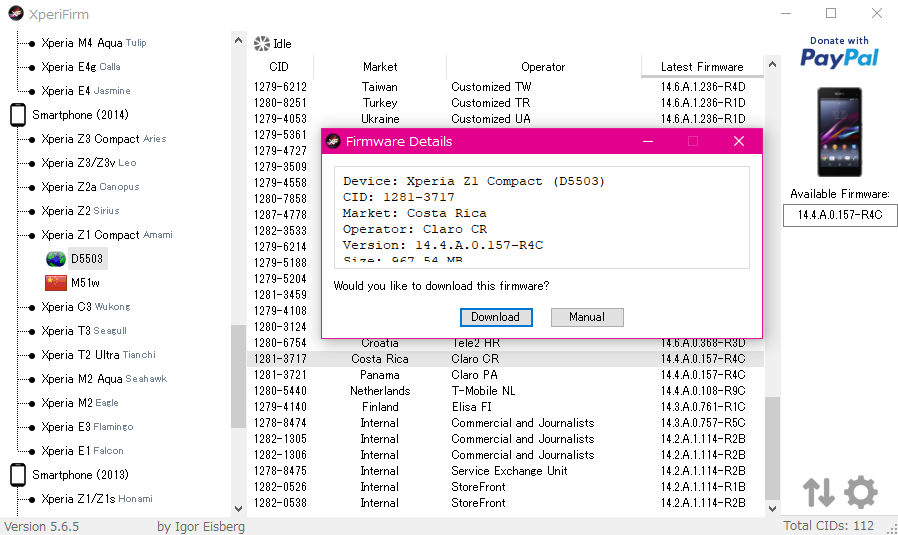
Task: Click the Smartphone (2013) phone icon
Action: click(x=18, y=475)
